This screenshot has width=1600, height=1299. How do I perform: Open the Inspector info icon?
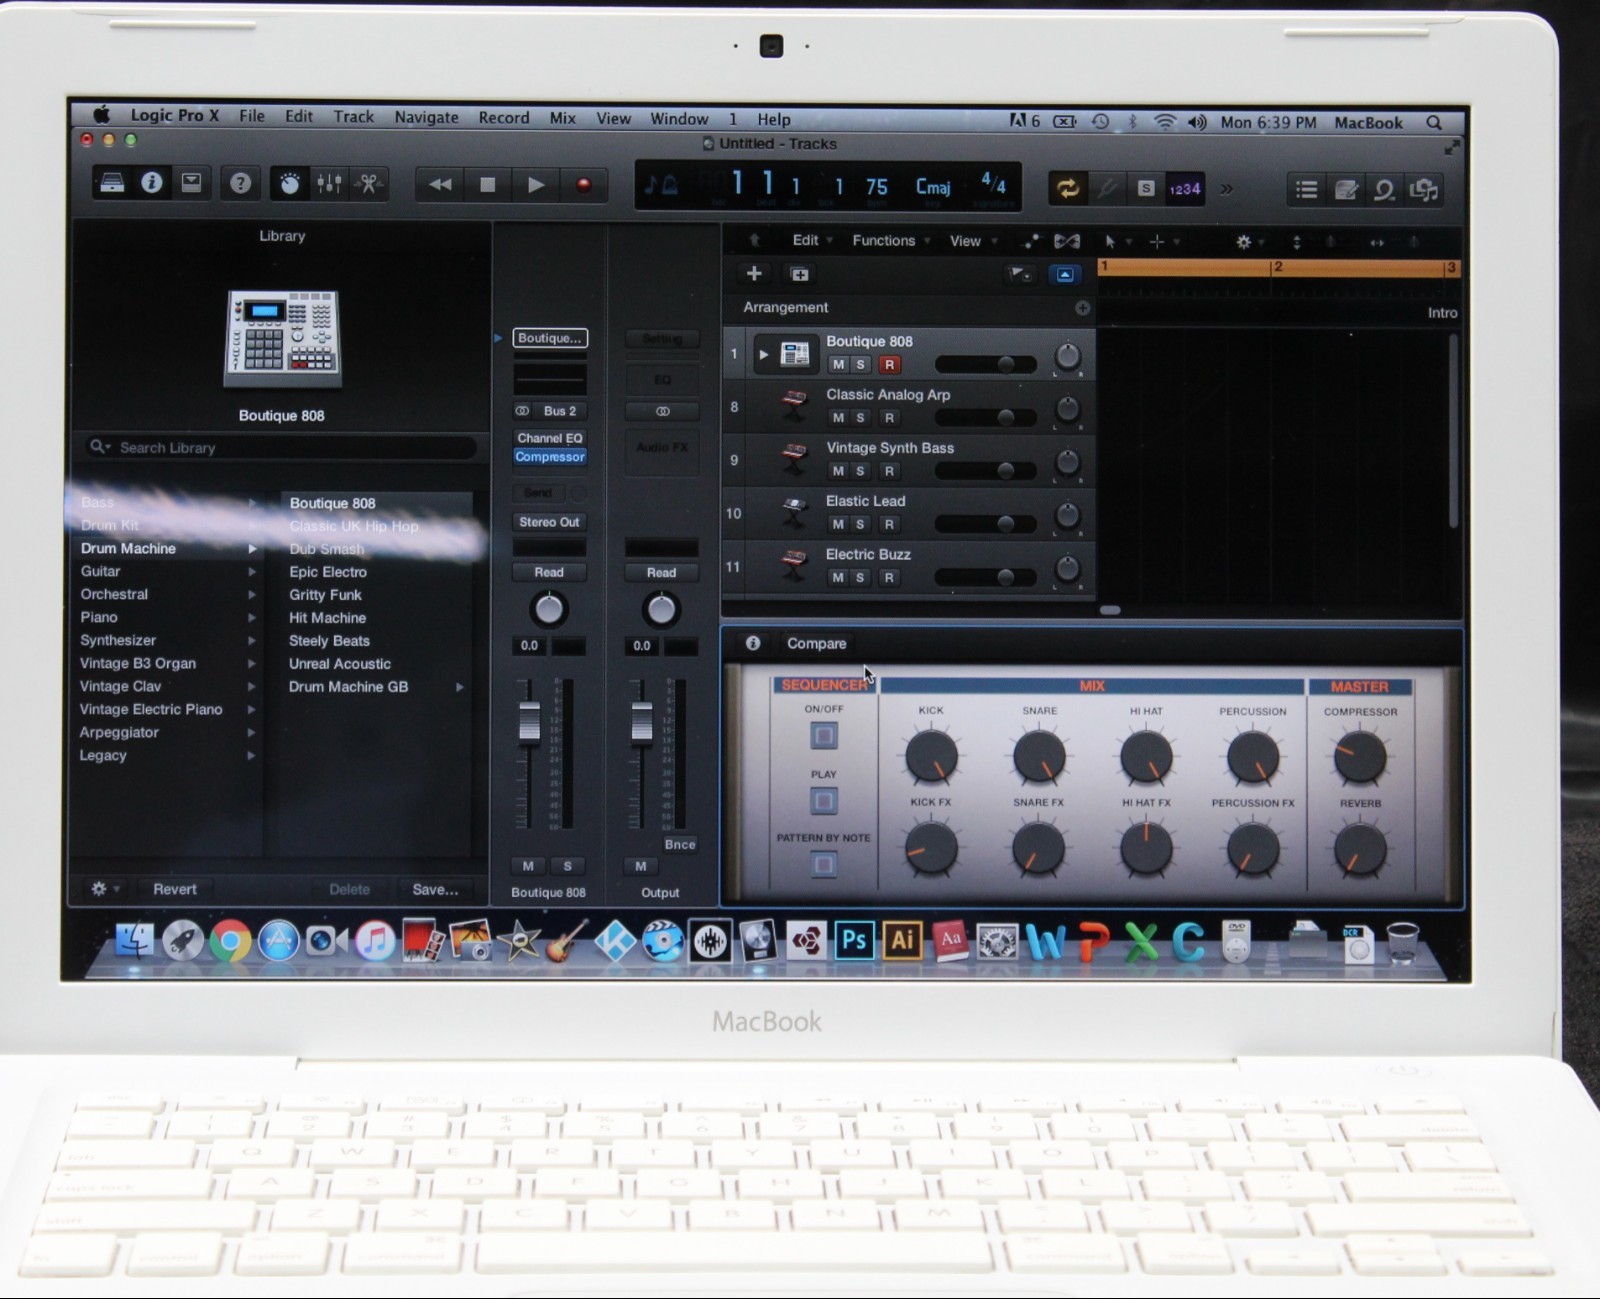(x=152, y=183)
